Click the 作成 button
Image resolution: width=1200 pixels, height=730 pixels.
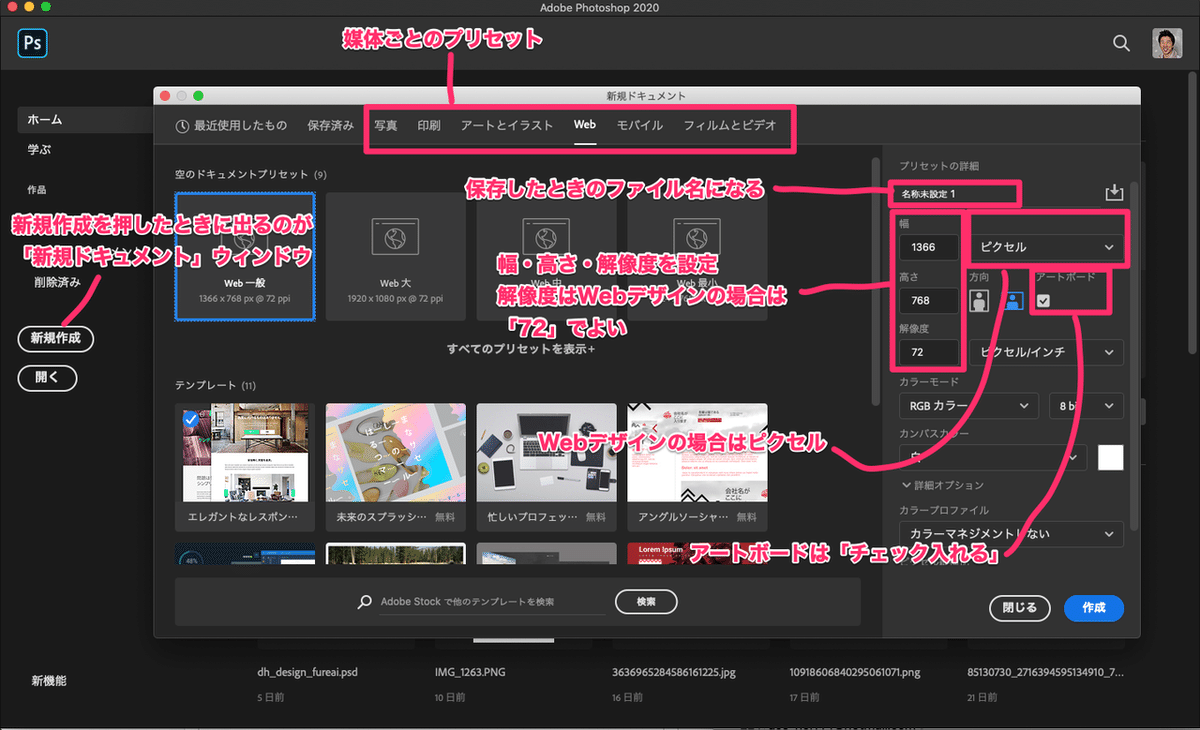pos(1093,608)
